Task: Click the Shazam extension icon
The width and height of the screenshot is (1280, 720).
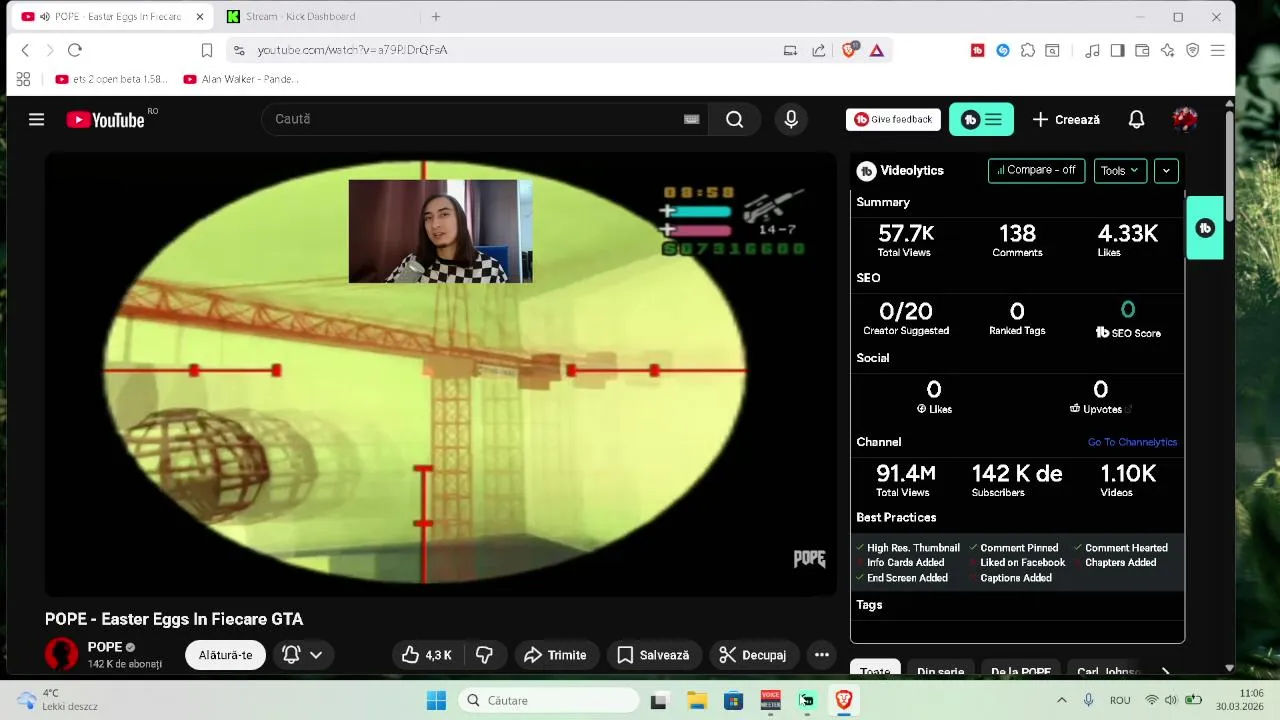Action: click(1003, 50)
